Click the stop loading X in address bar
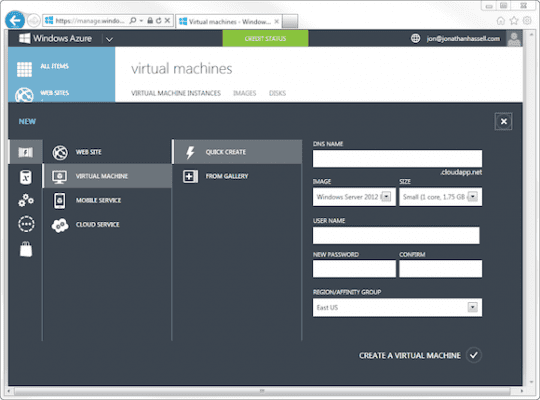This screenshot has width=540, height=400. pos(167,21)
